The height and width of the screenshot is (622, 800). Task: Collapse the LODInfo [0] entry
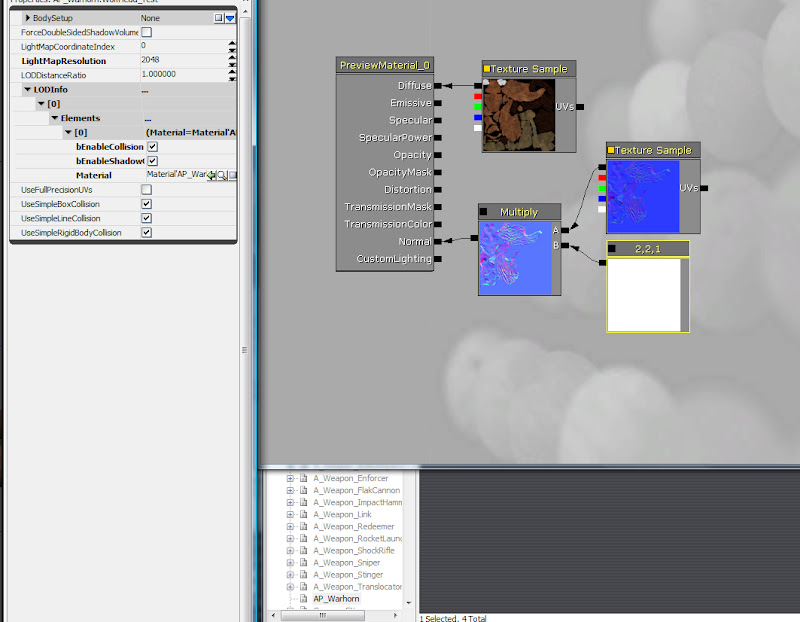coord(41,104)
